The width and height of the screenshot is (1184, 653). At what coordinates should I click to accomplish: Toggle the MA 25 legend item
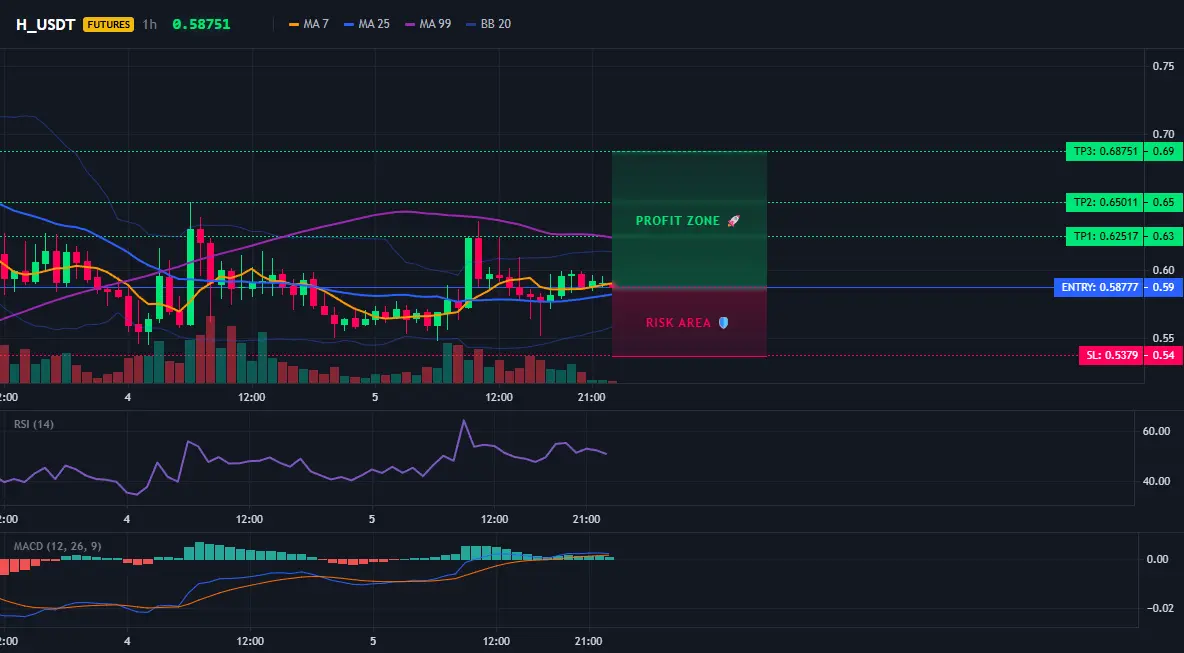367,24
